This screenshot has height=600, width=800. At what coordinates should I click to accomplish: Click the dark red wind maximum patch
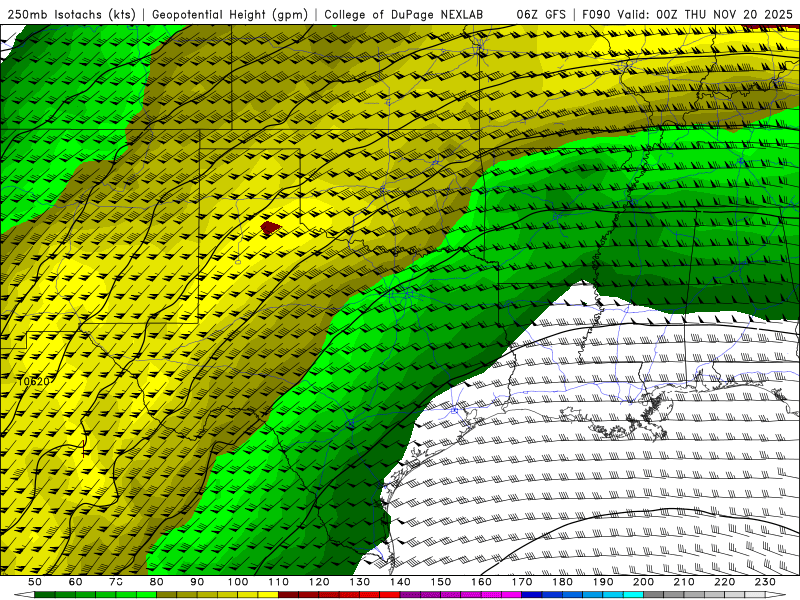pyautogui.click(x=270, y=228)
